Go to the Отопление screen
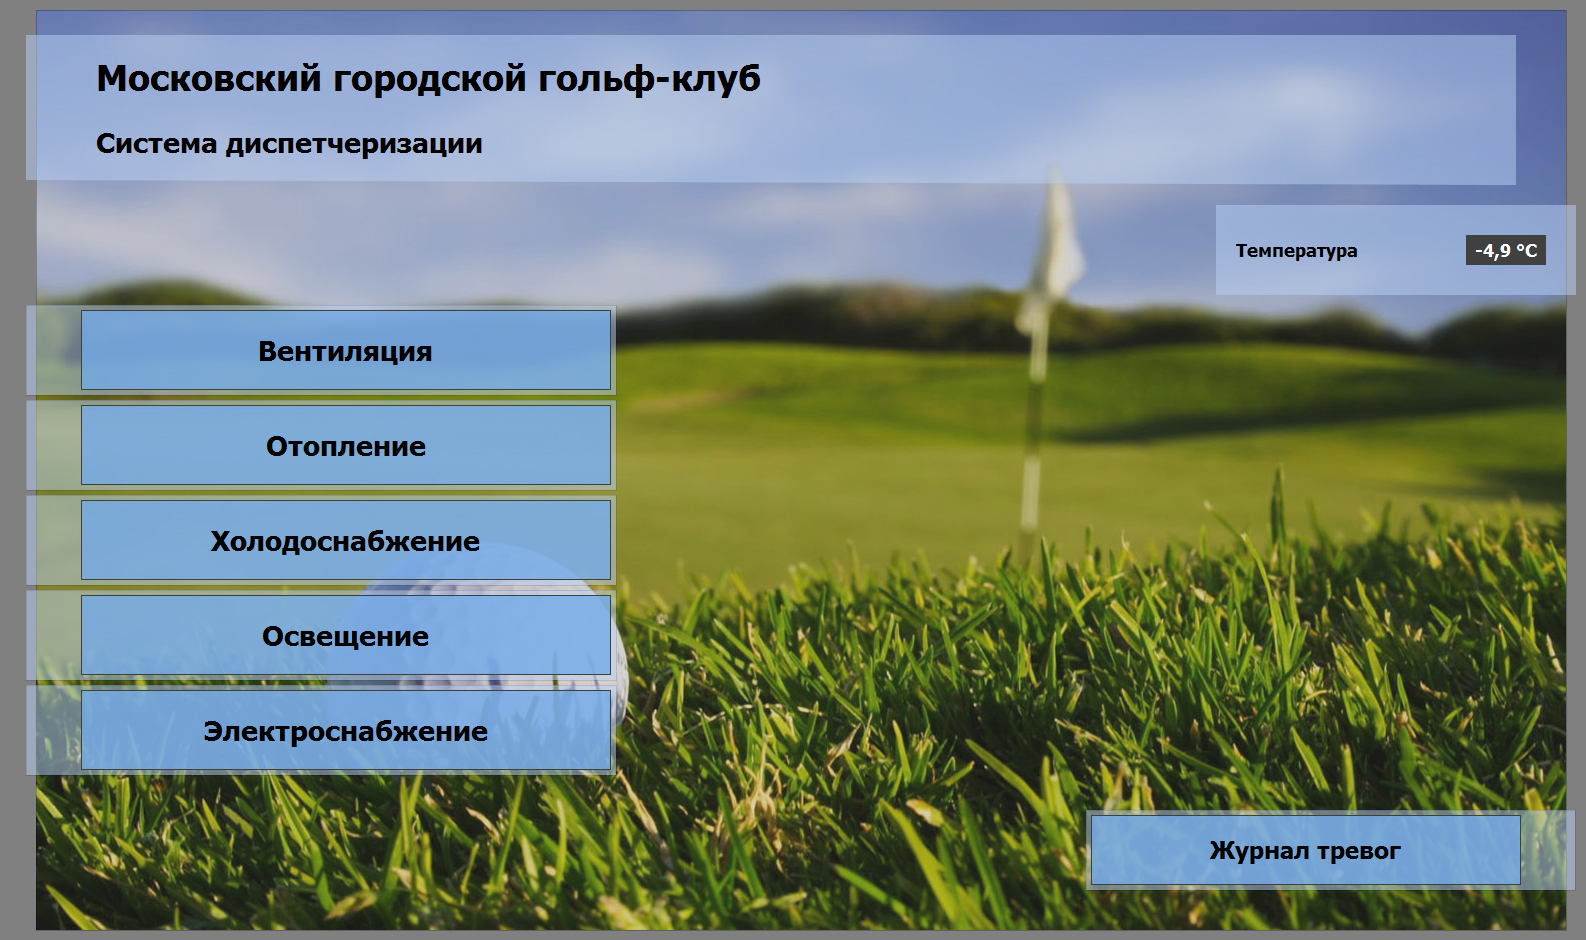 click(345, 446)
